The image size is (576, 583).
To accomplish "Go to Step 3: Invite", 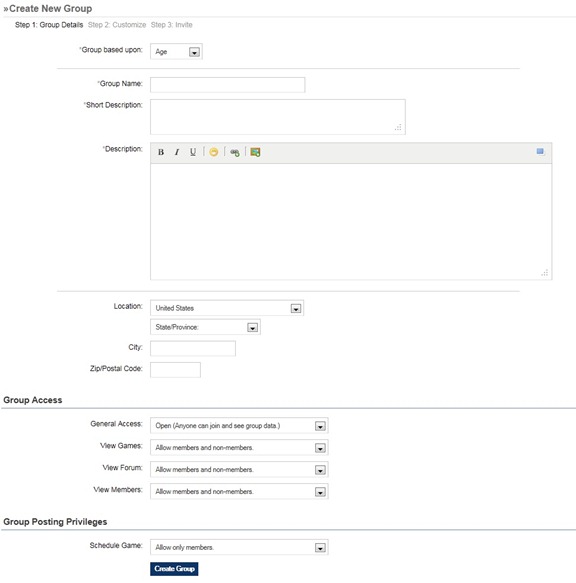I will pyautogui.click(x=171, y=25).
